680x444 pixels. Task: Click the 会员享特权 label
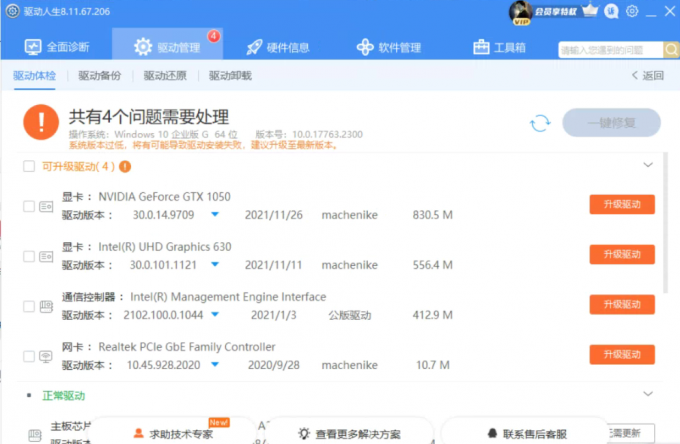pos(556,12)
